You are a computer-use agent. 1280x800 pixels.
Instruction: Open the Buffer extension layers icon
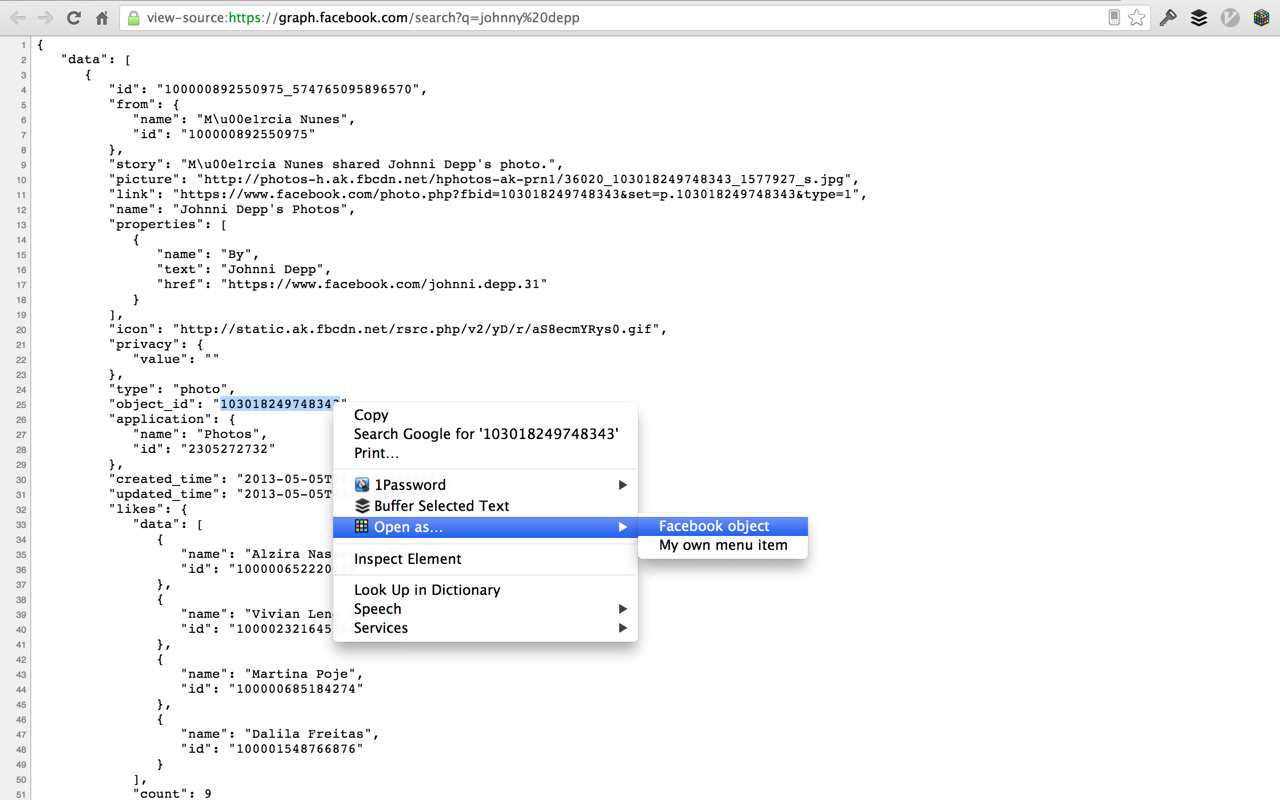click(1199, 18)
